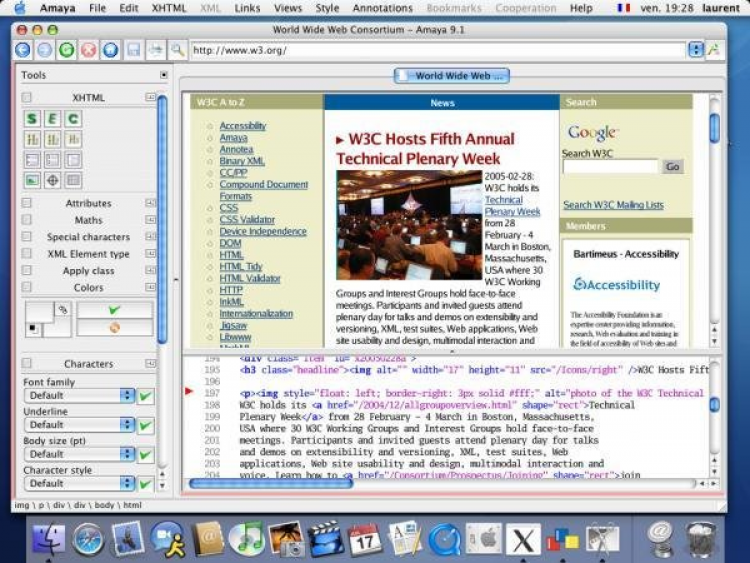This screenshot has height=563, width=750.
Task: Toggle the Attributes panel checkbox
Action: (x=26, y=203)
